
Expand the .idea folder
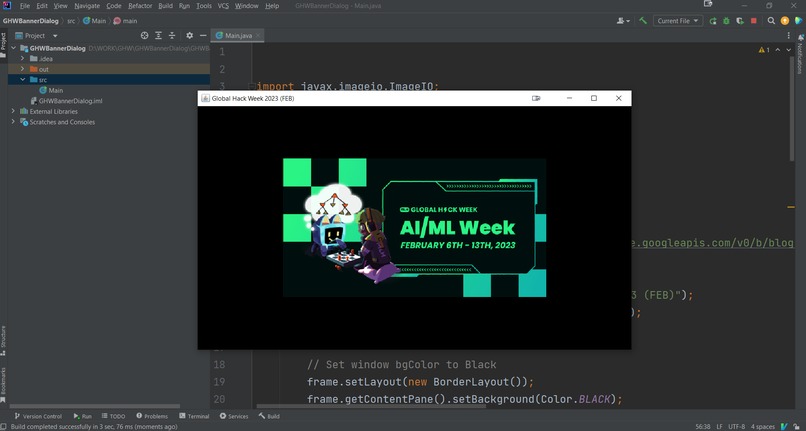pos(23,59)
